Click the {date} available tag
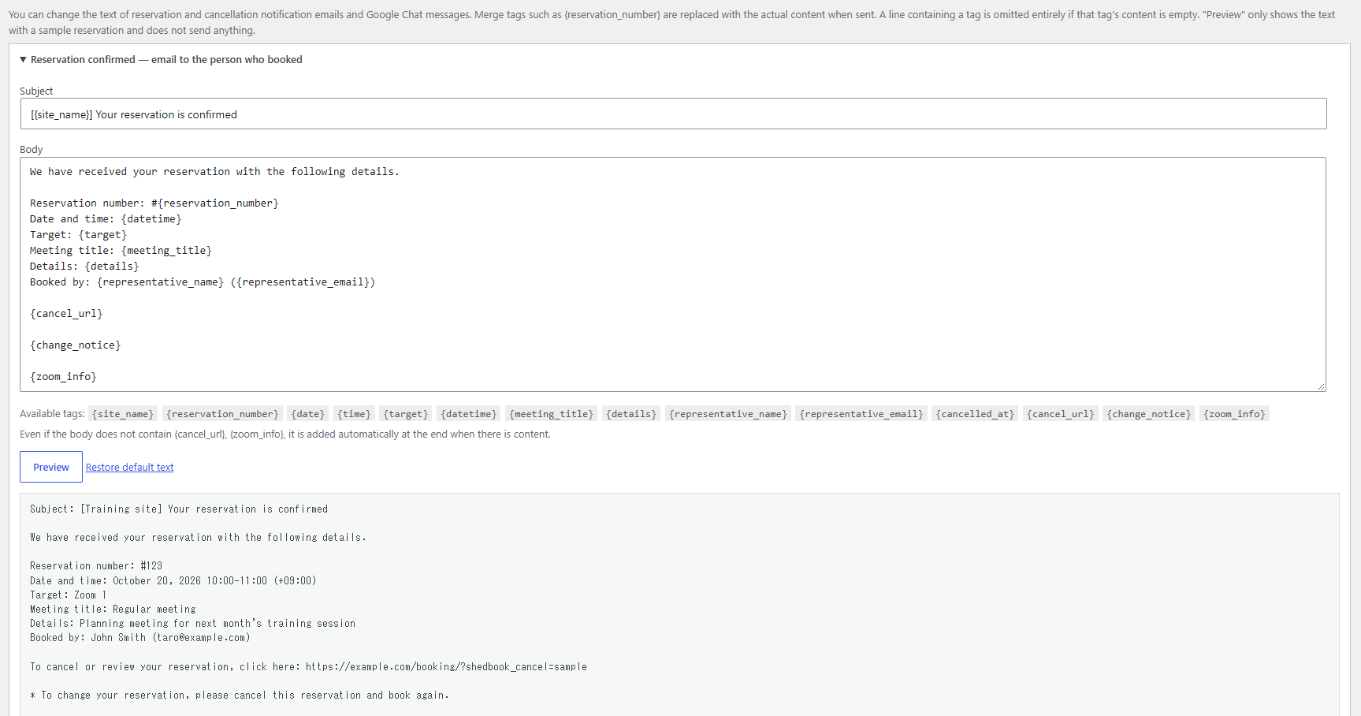 308,414
